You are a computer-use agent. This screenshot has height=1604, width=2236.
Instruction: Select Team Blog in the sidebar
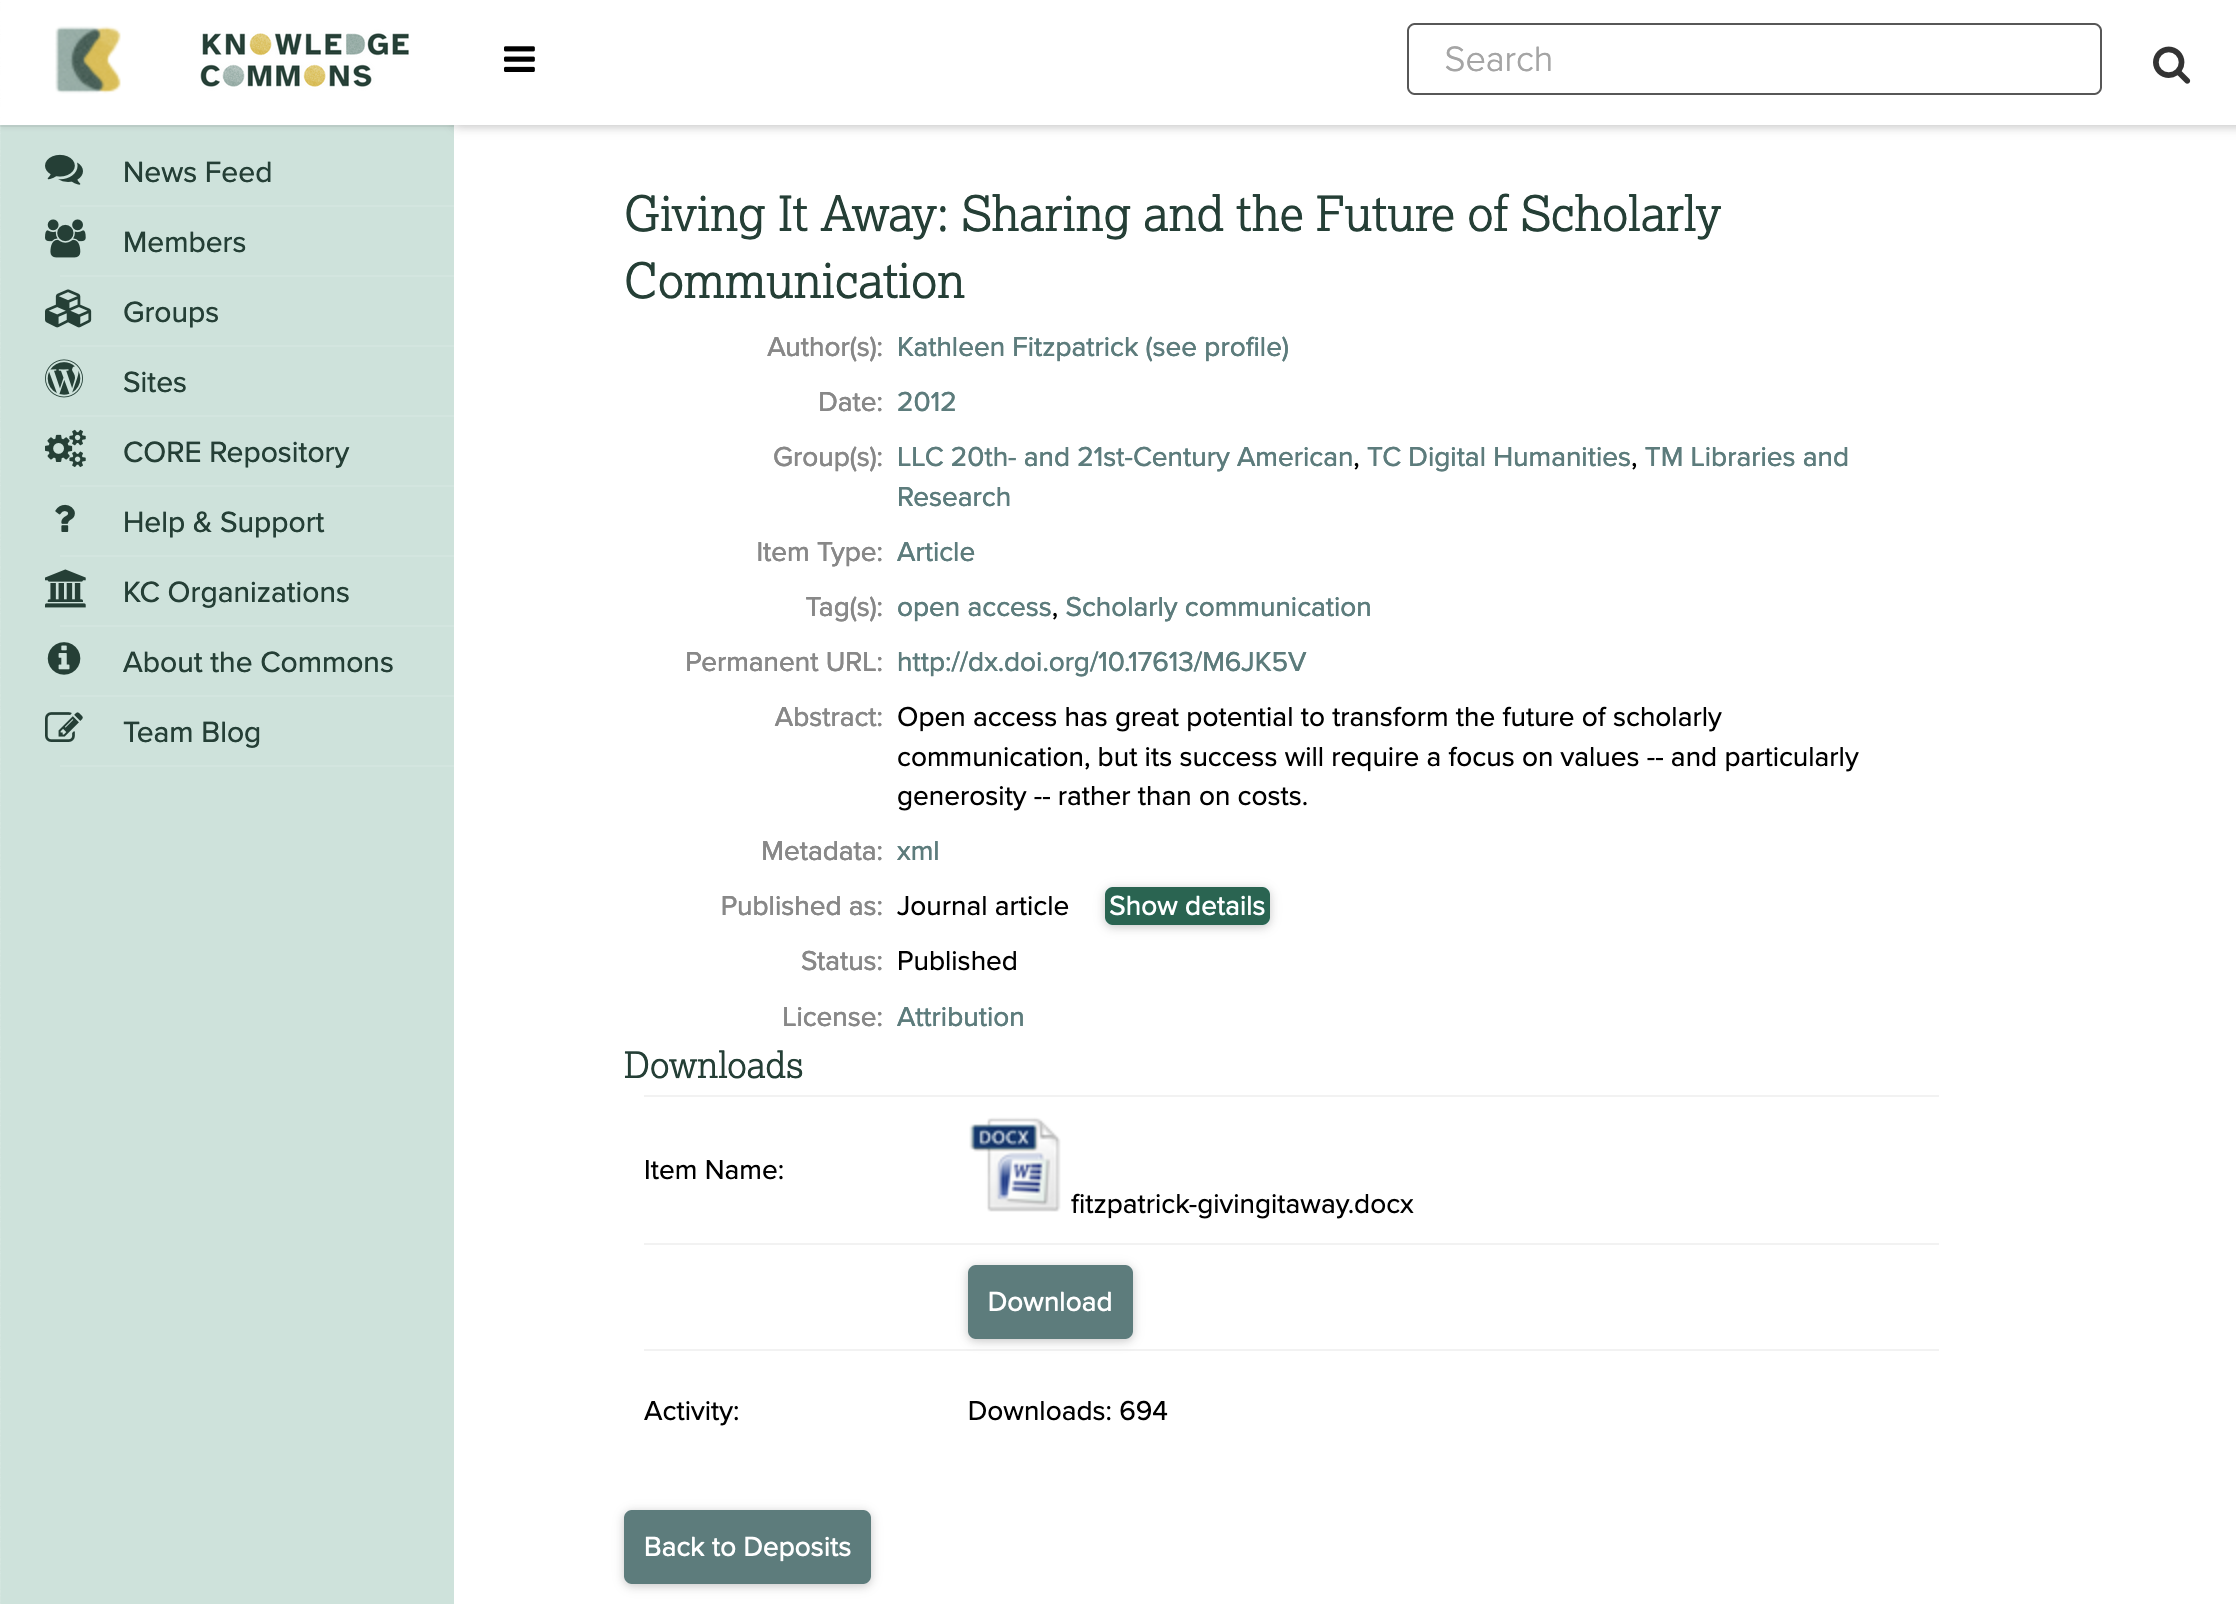tap(191, 731)
